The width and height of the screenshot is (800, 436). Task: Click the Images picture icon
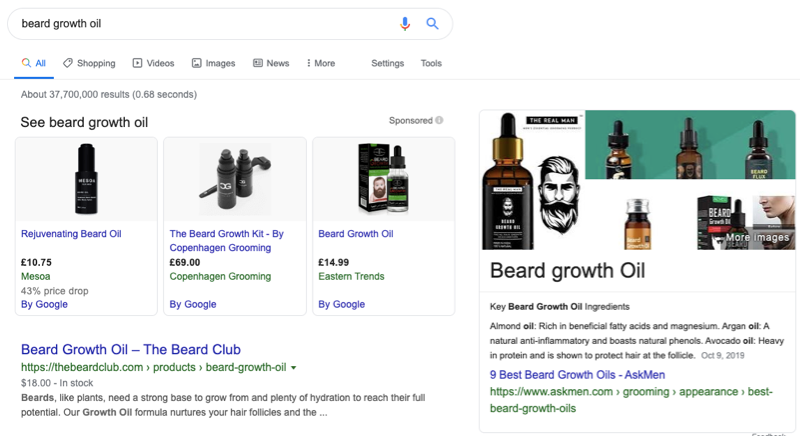coord(197,63)
